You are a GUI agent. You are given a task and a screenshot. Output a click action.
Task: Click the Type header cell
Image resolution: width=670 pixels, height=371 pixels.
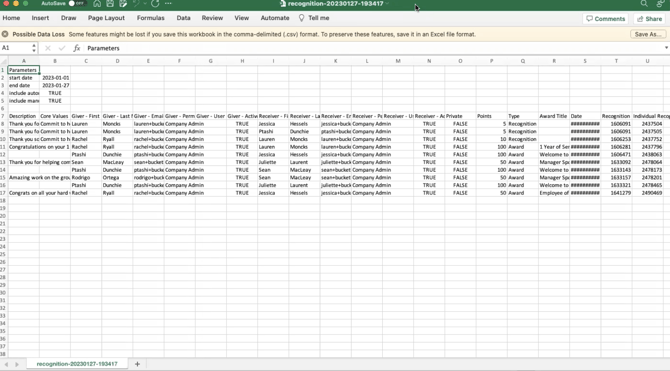(523, 116)
